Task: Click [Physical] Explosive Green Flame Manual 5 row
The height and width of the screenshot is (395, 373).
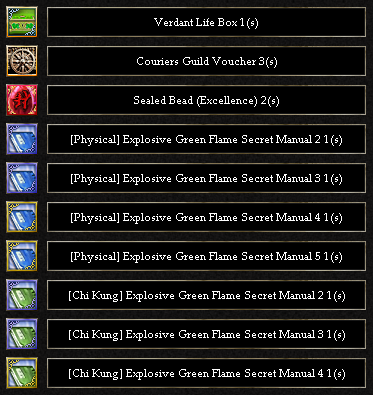Action: pos(206,256)
